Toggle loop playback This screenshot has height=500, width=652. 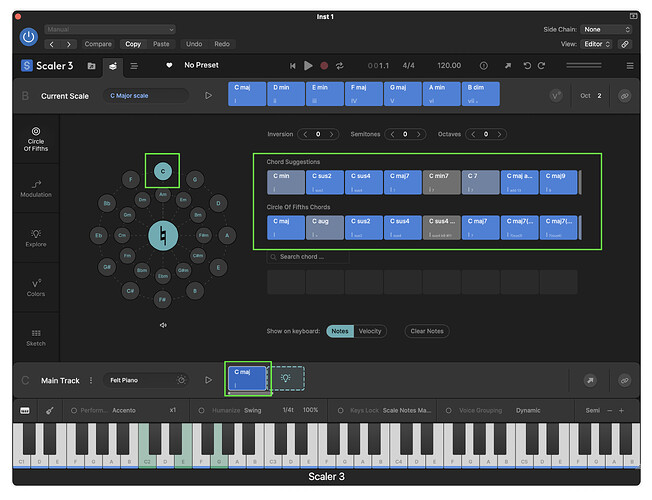point(340,66)
